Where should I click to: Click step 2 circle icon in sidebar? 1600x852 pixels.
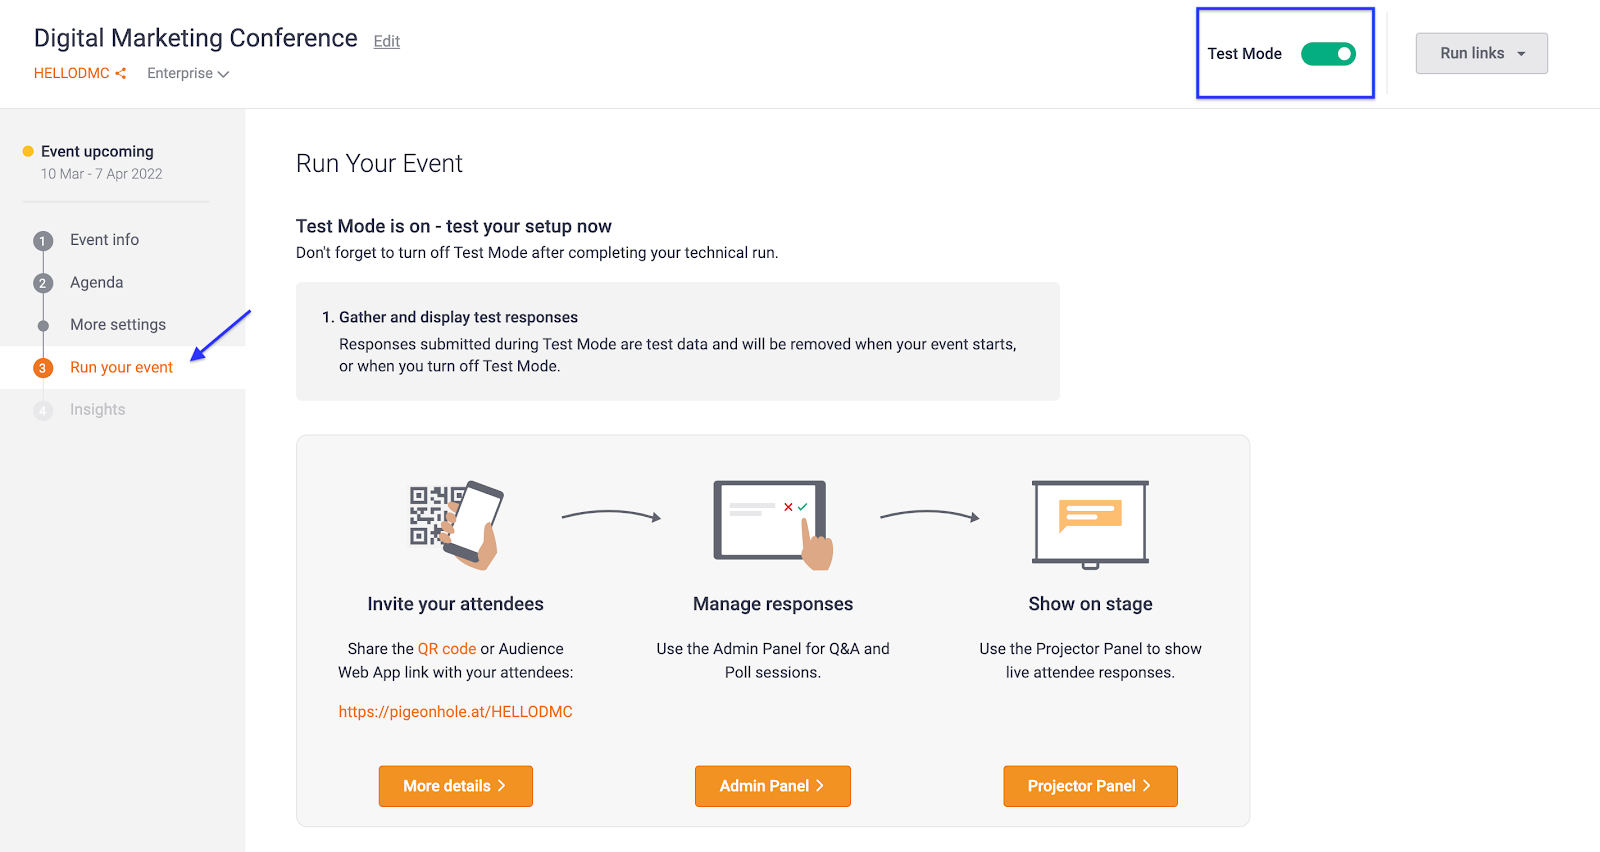pos(43,283)
